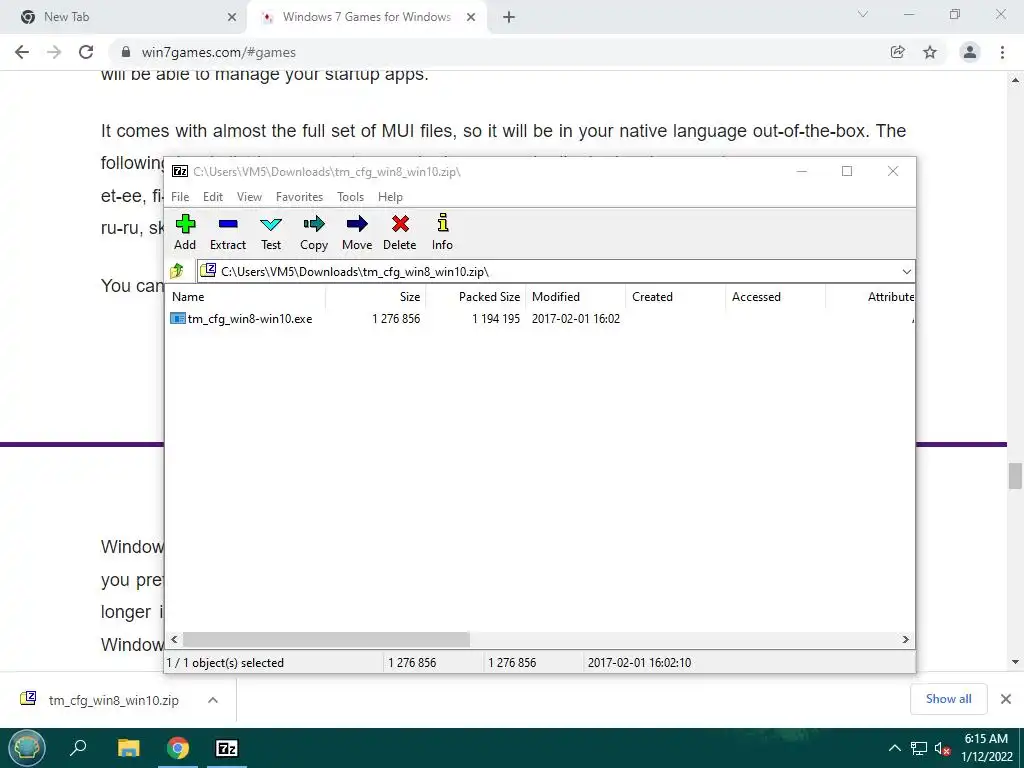The height and width of the screenshot is (768, 1024).
Task: Open download item options chevron
Action: click(212, 700)
